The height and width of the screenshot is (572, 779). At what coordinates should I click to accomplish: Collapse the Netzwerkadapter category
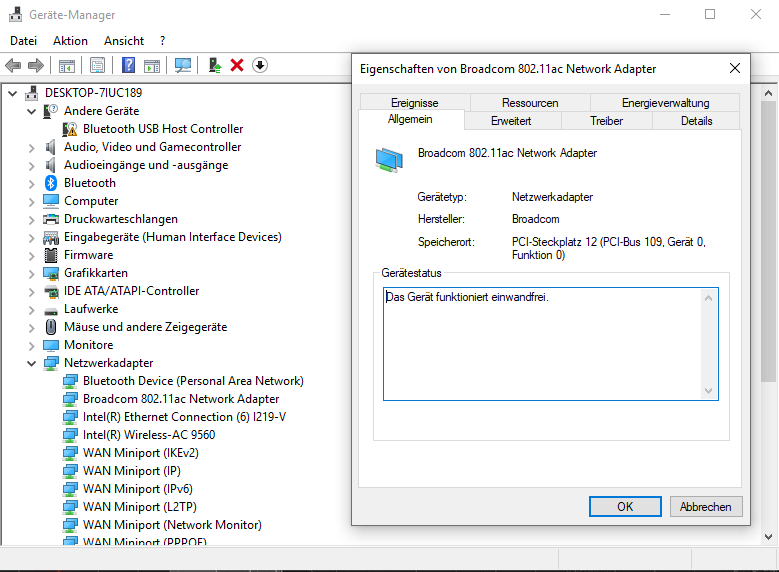coord(31,363)
